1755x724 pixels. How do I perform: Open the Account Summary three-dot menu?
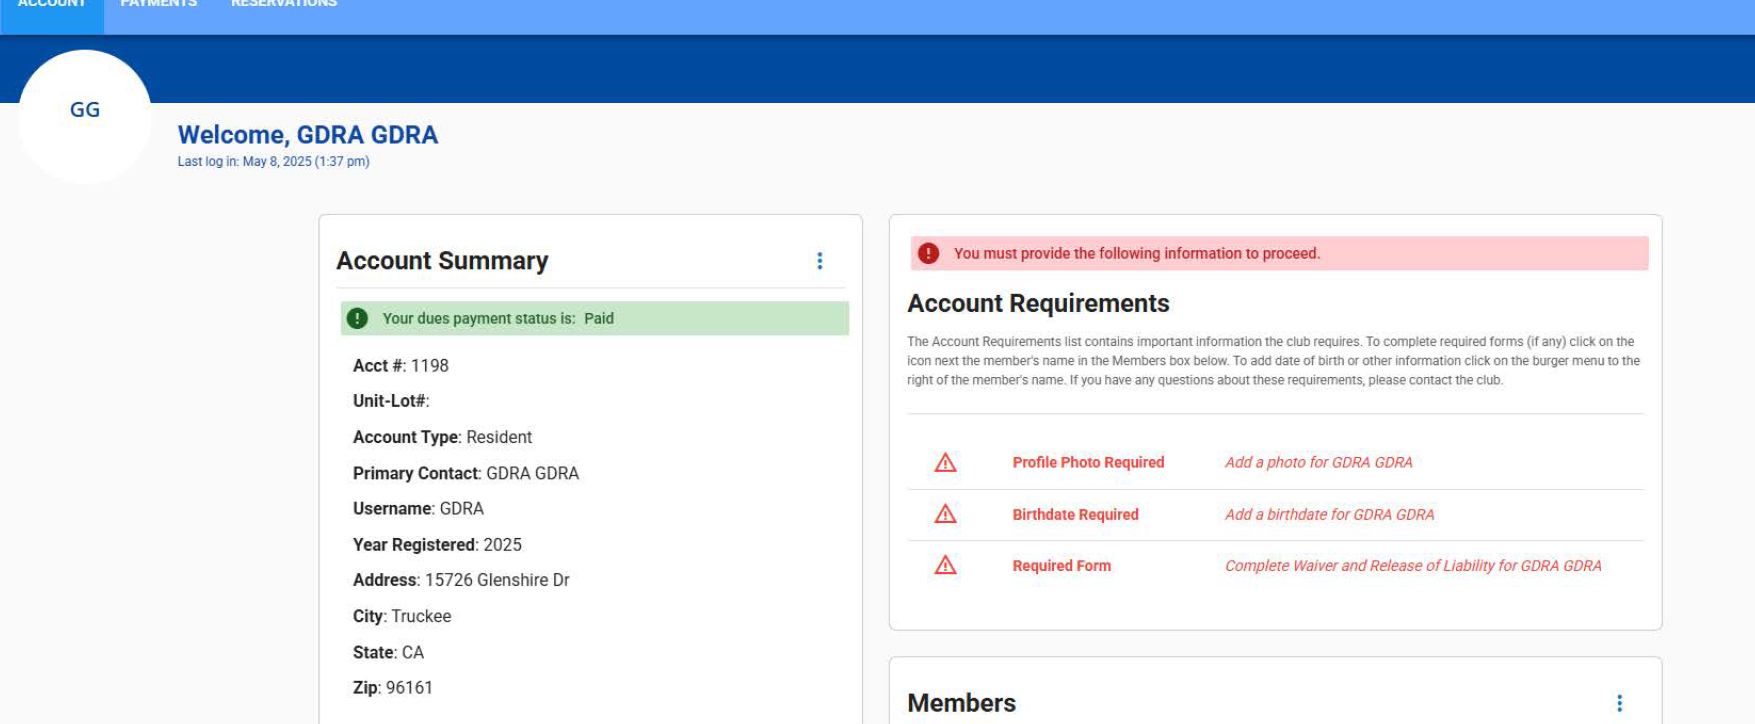[x=819, y=261]
